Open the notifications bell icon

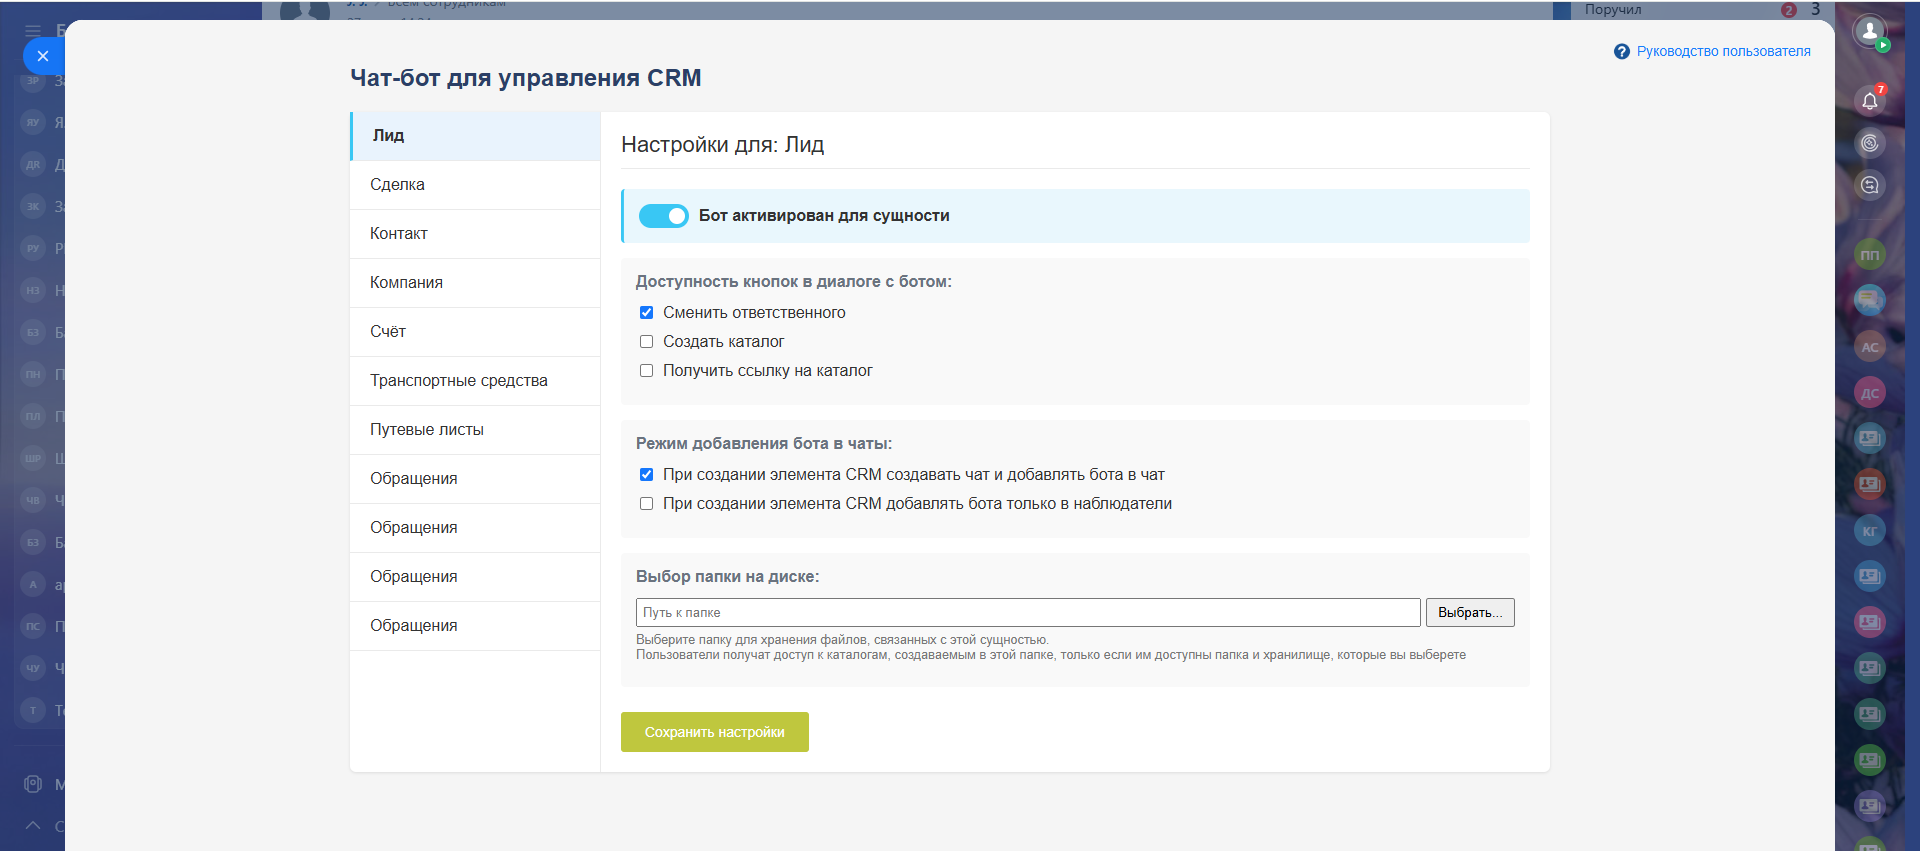(1869, 100)
